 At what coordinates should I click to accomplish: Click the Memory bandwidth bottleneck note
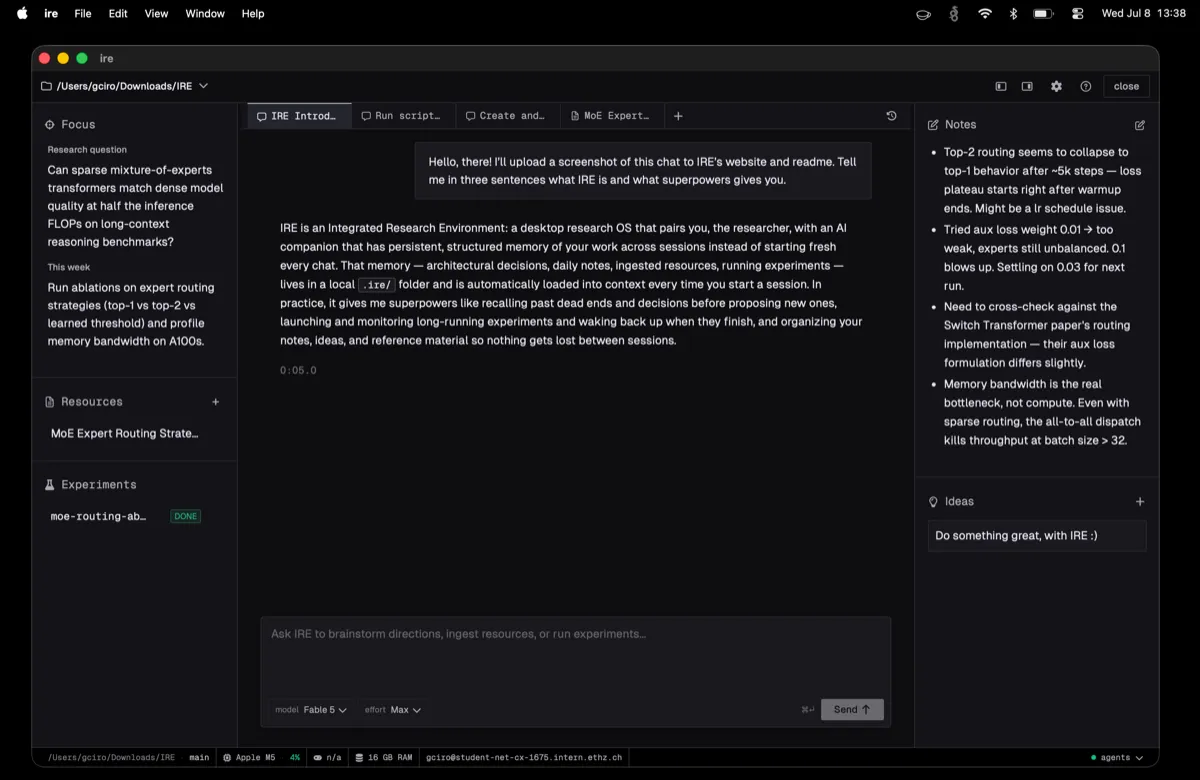point(1042,412)
